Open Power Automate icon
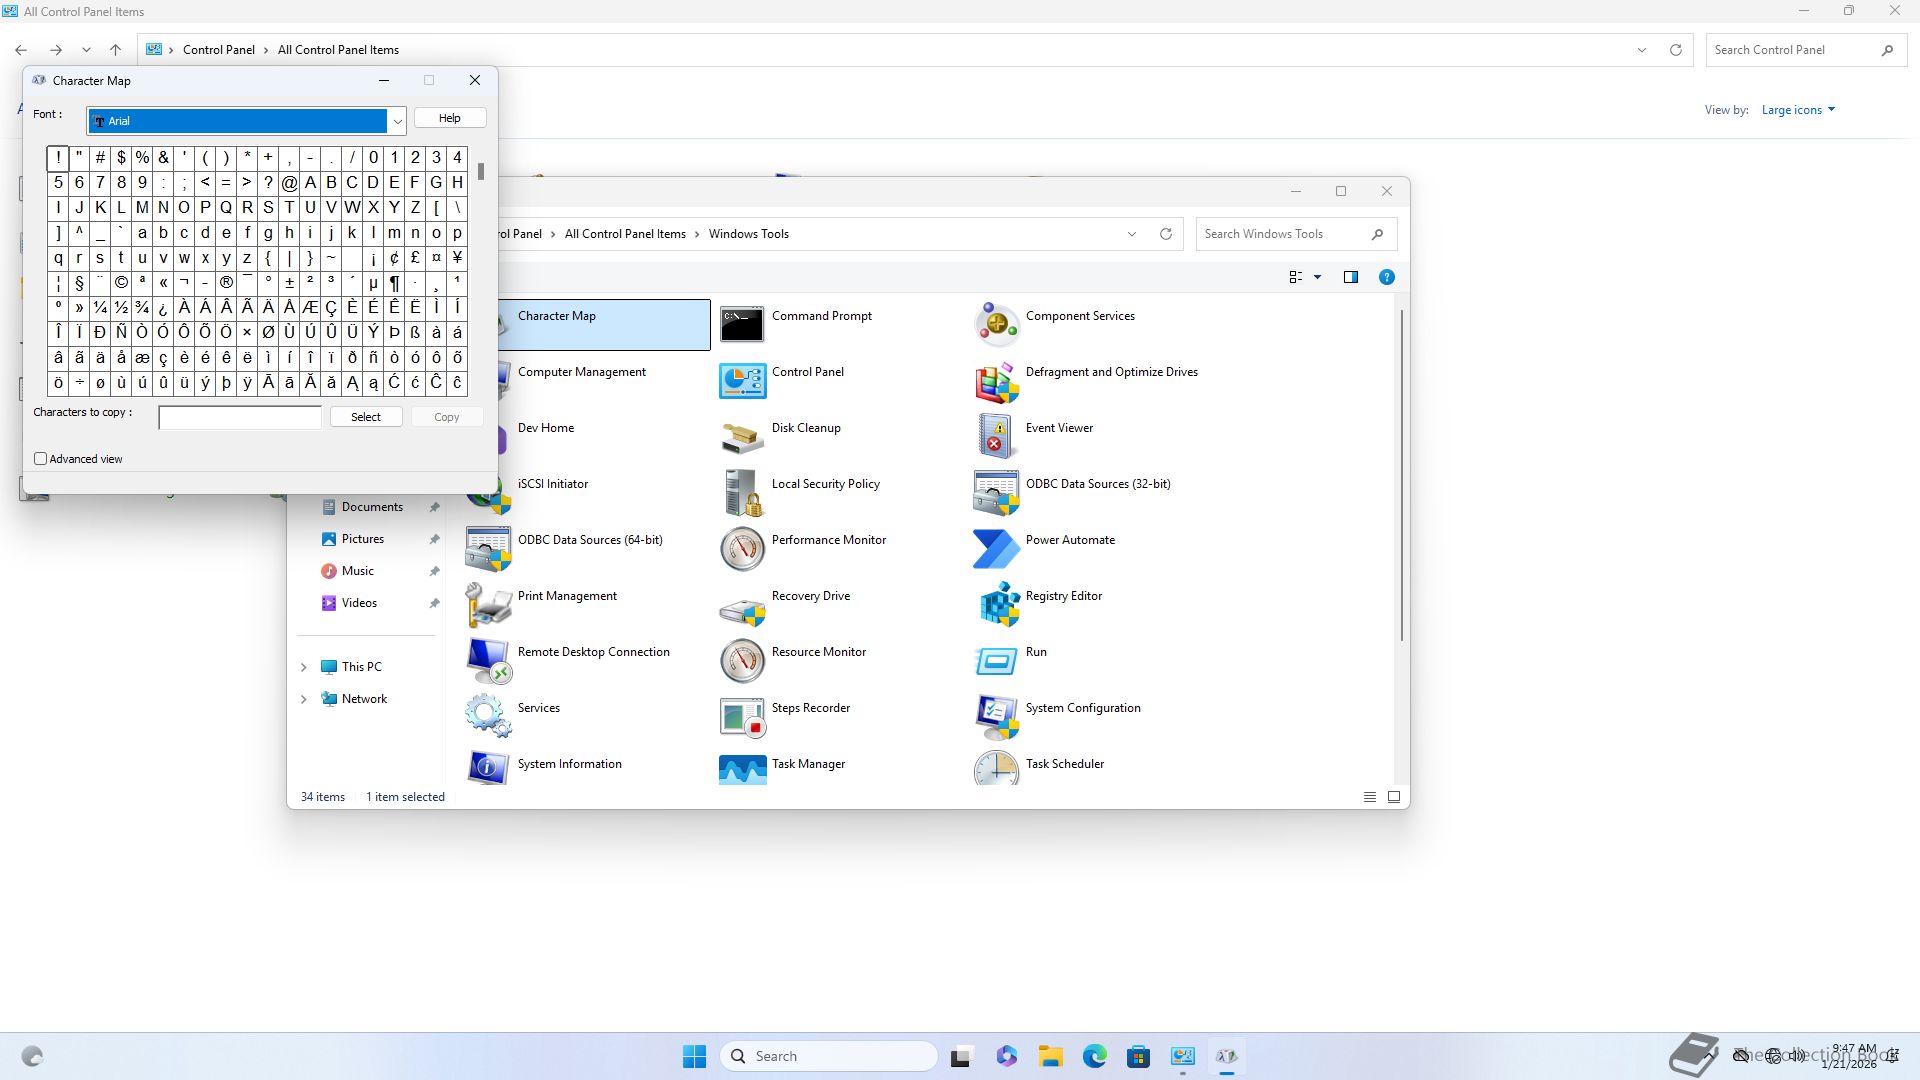 tap(996, 548)
